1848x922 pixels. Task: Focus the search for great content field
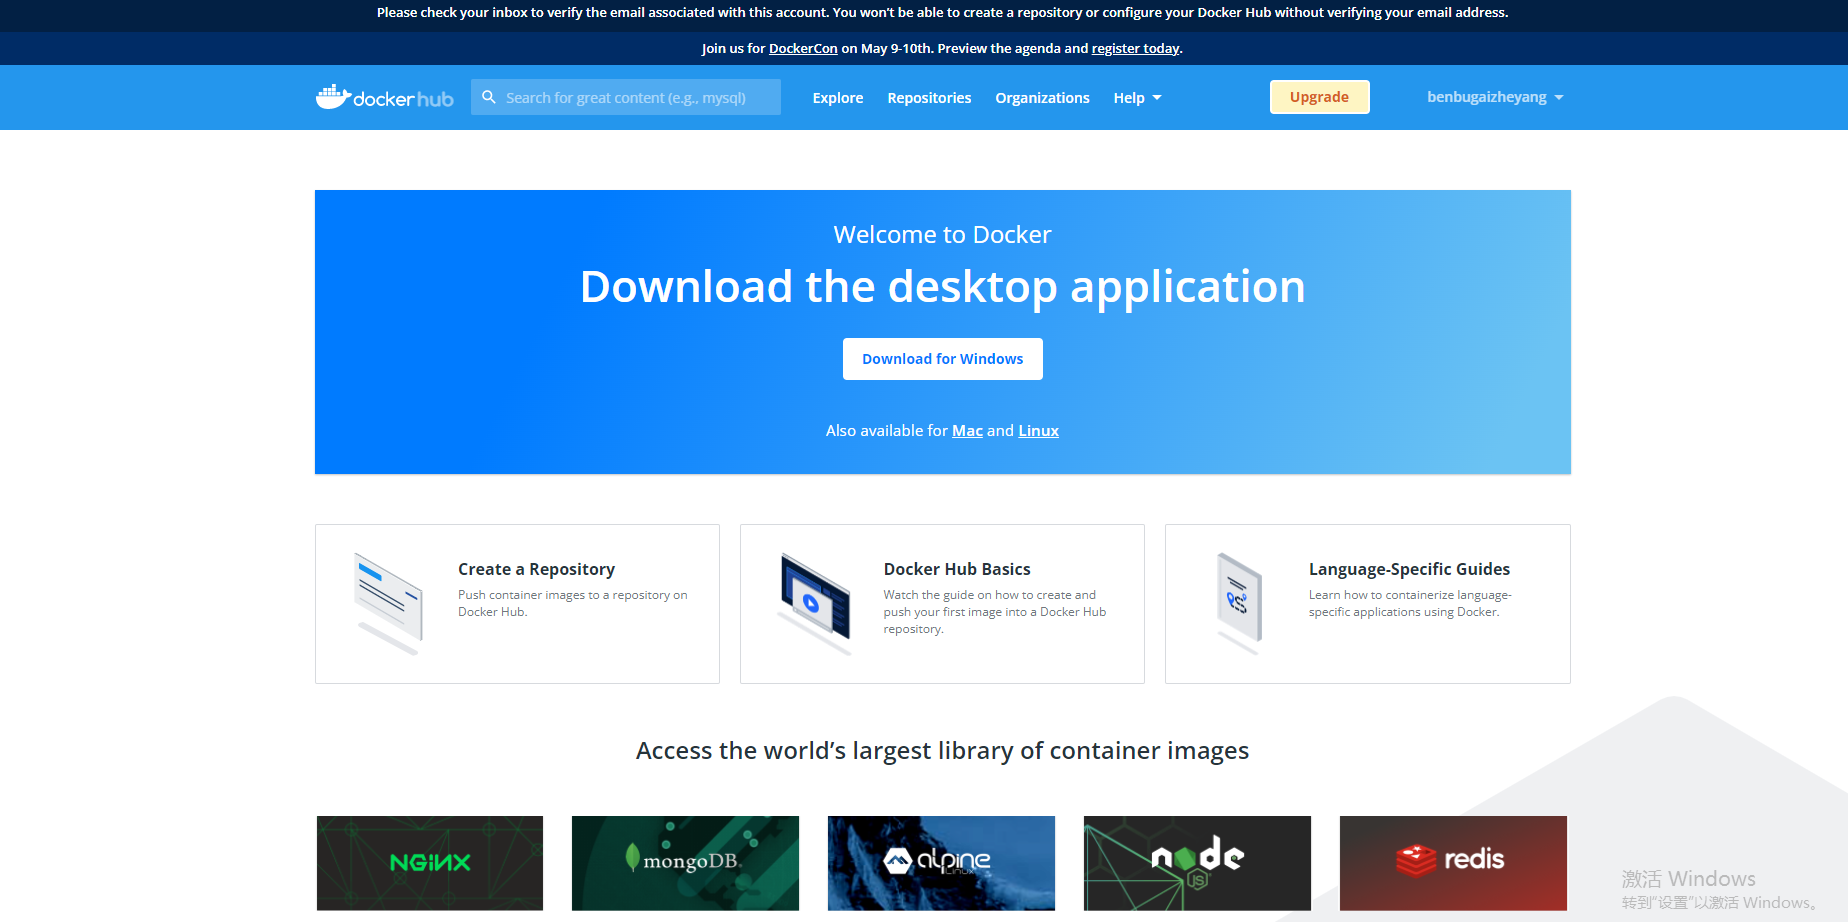tap(626, 97)
